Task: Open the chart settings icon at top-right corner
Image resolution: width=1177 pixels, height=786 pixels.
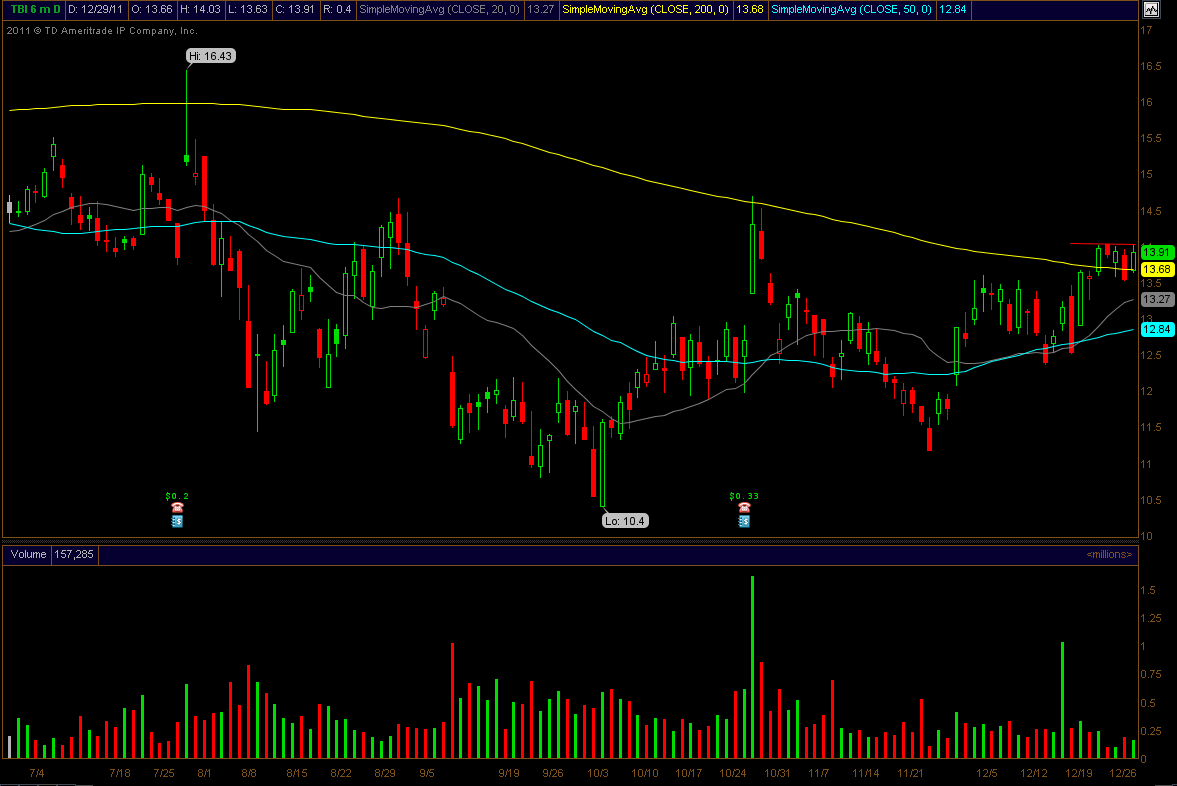Action: [x=1151, y=9]
